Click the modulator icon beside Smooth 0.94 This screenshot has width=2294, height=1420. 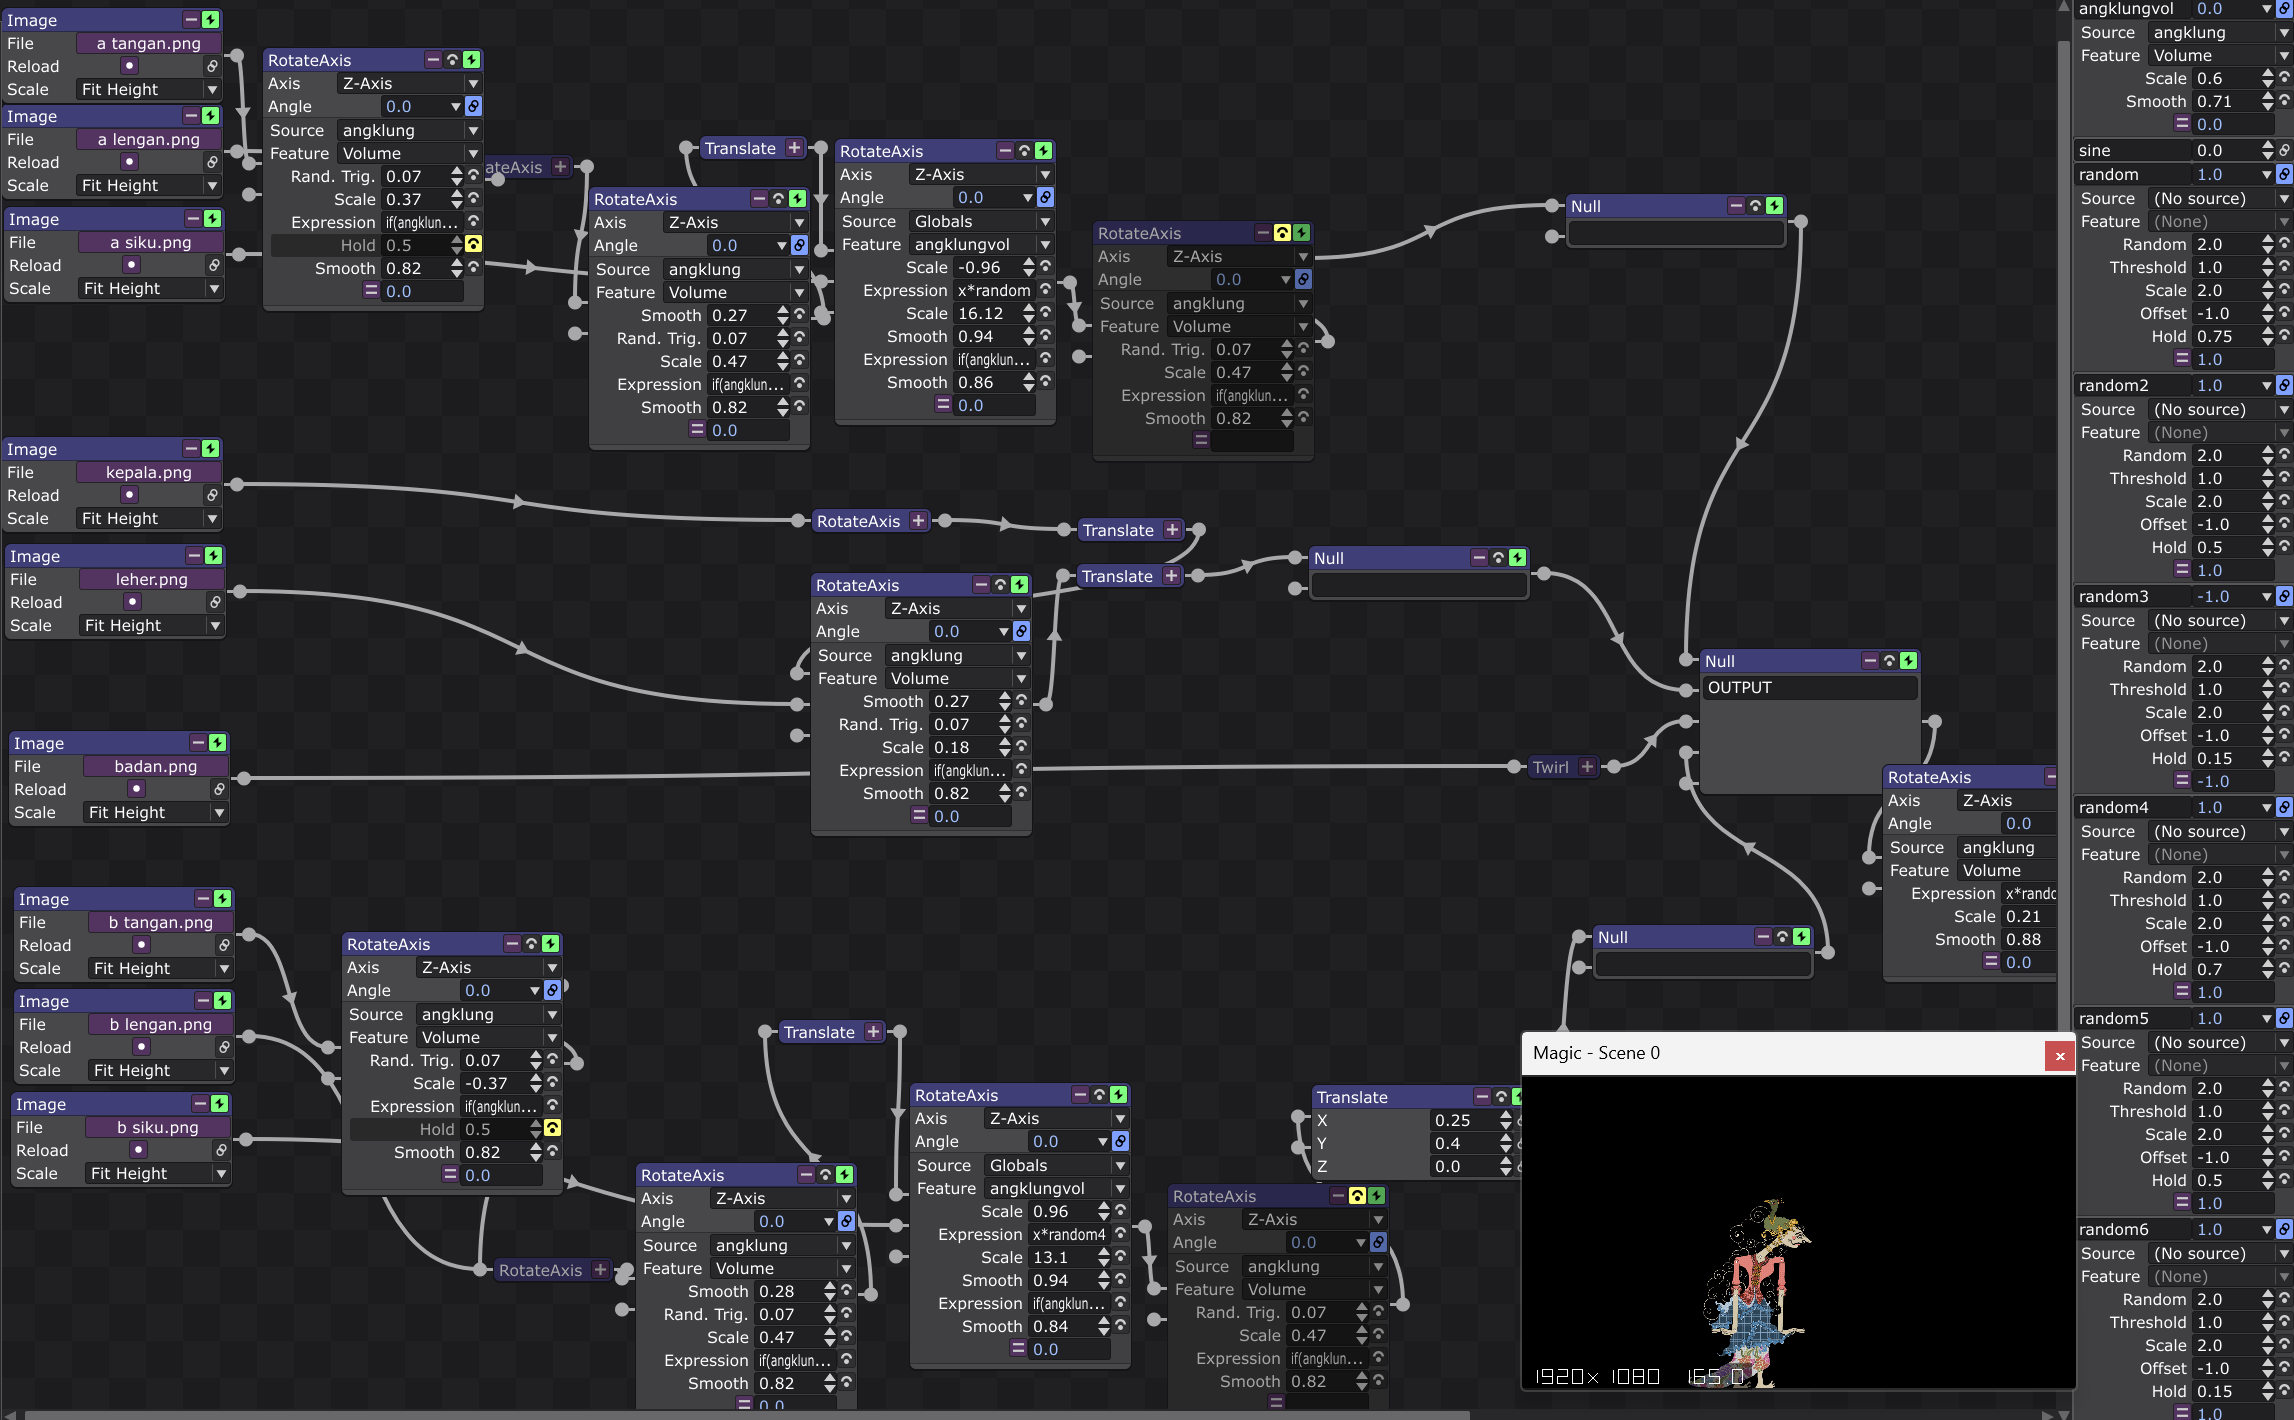click(1045, 337)
